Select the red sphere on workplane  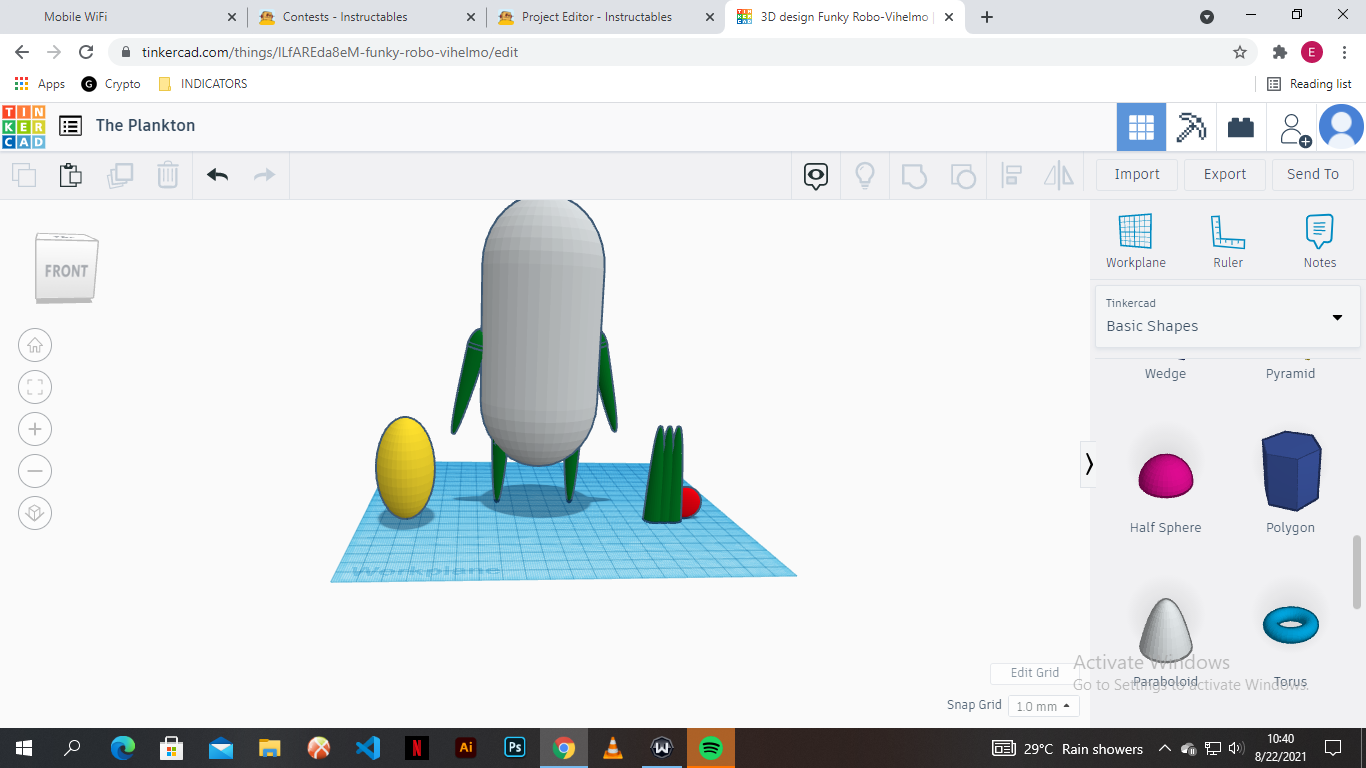tap(691, 502)
